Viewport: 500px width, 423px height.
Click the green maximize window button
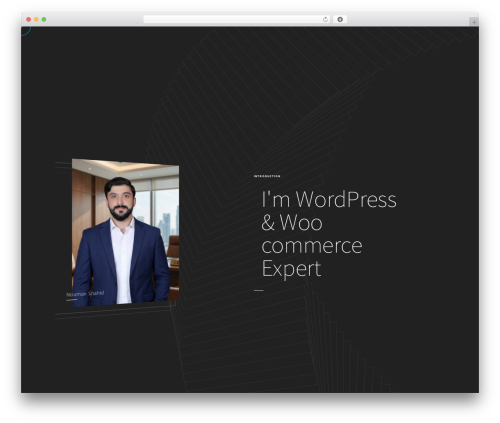click(x=44, y=19)
